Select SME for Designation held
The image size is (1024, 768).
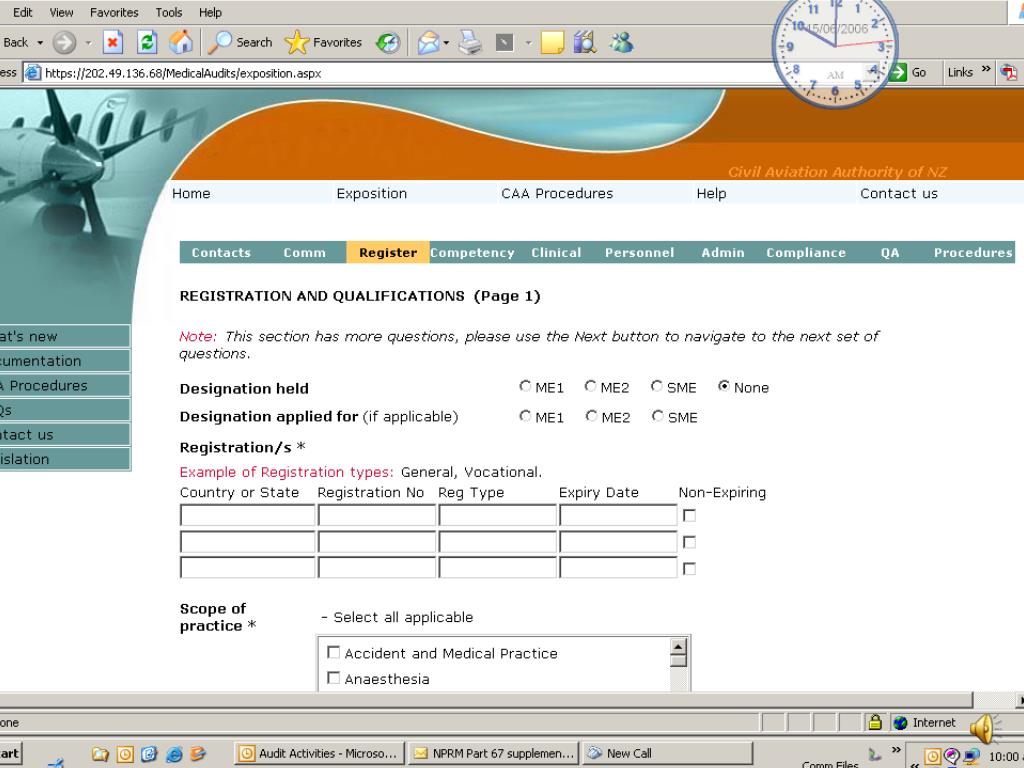pos(657,386)
